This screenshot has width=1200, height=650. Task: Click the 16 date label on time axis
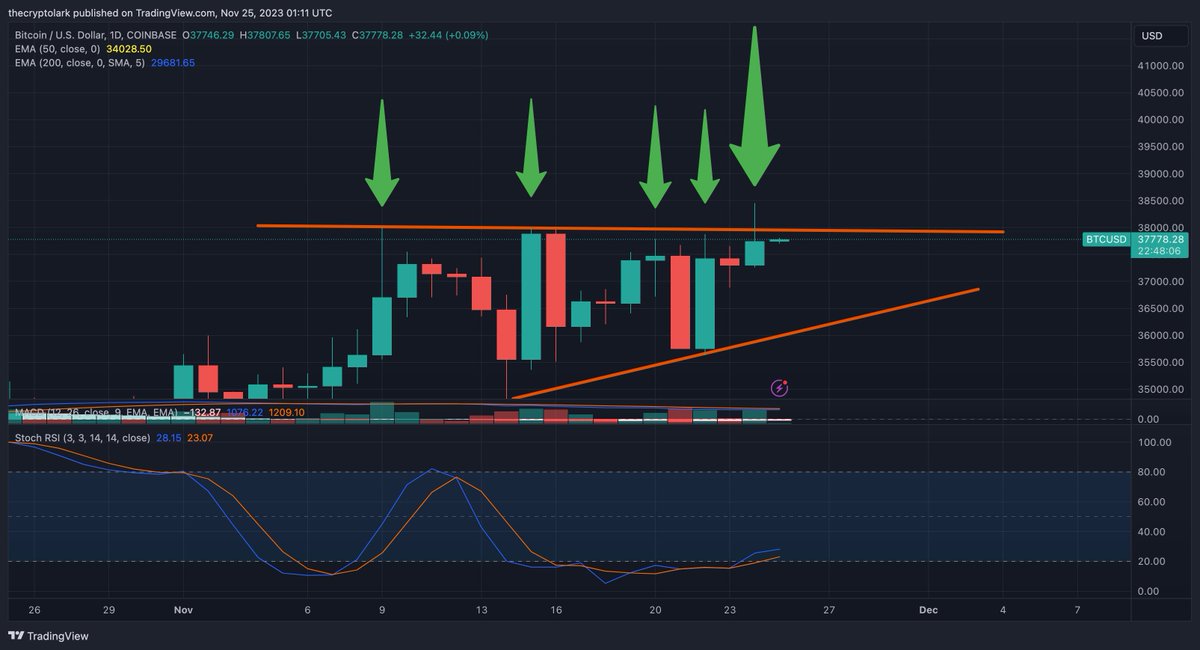(556, 609)
